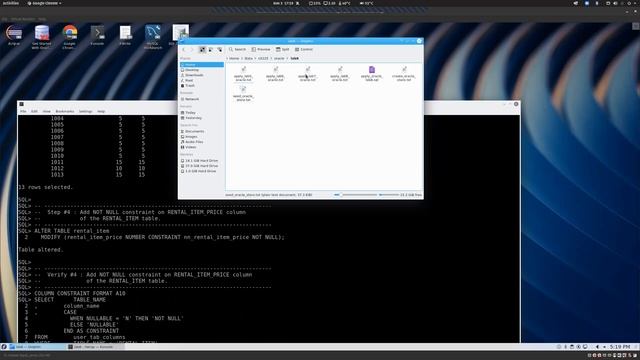Click Data in Dolphin breadcrumb path
This screenshot has width=640, height=360.
pyautogui.click(x=249, y=59)
